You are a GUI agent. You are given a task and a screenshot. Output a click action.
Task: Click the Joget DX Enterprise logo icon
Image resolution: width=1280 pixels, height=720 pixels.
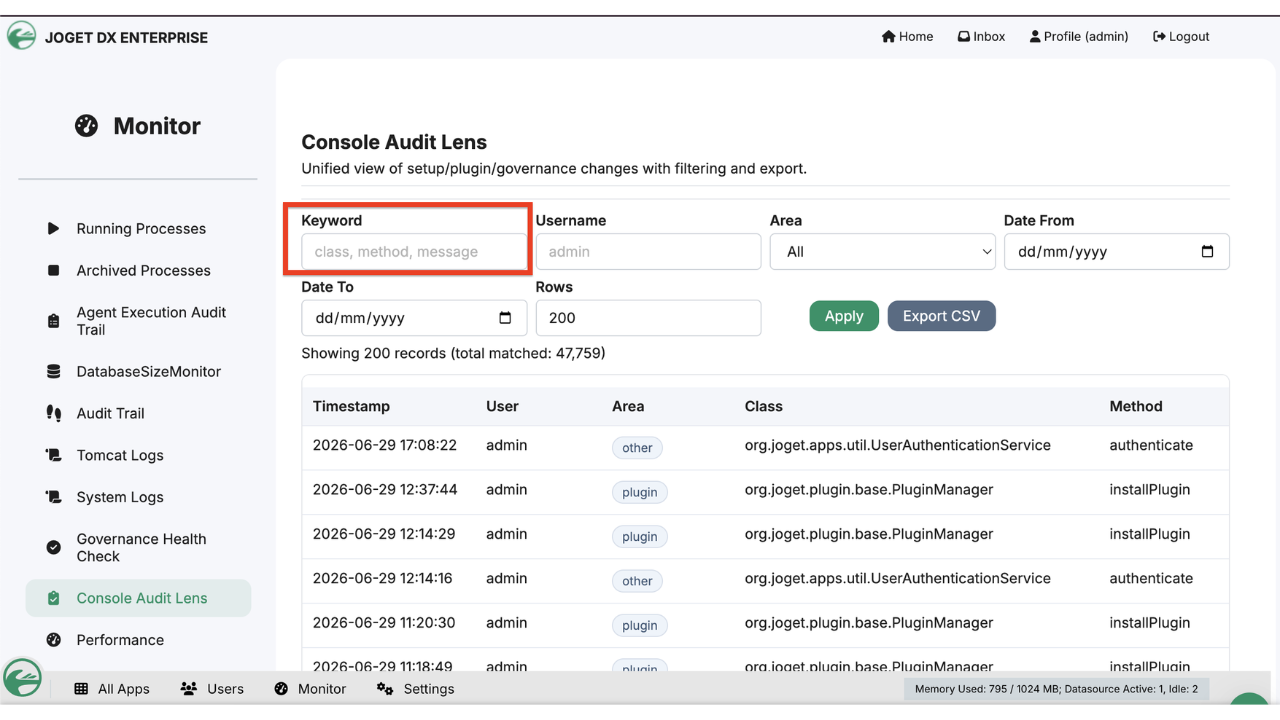coord(21,36)
